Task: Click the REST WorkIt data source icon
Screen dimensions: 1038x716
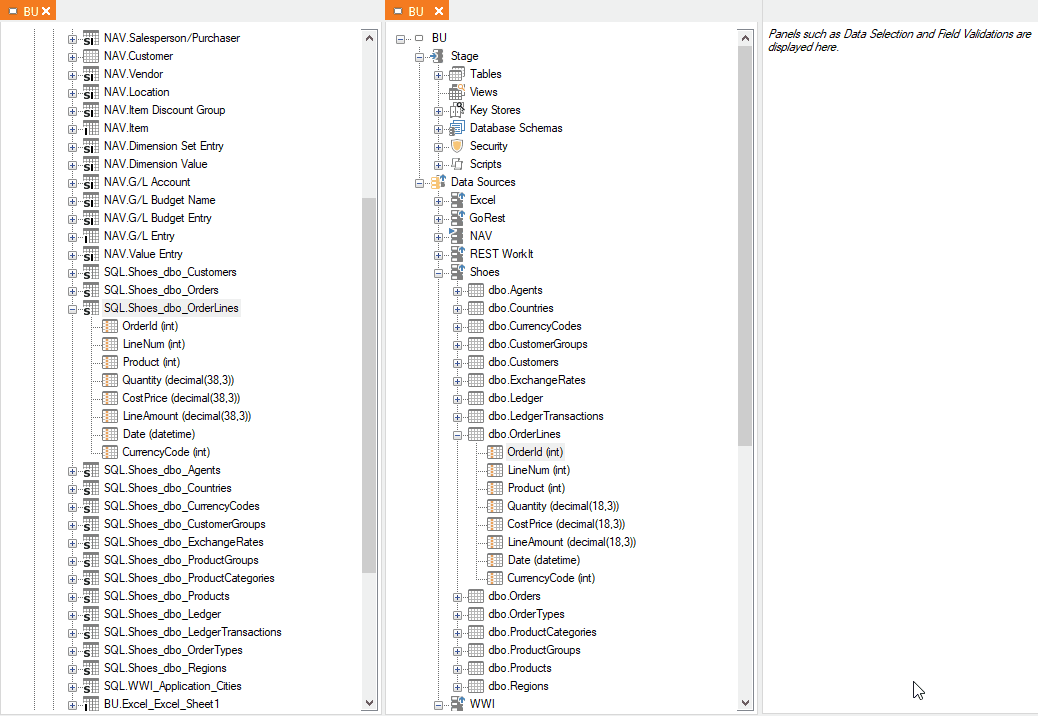Action: [457, 253]
